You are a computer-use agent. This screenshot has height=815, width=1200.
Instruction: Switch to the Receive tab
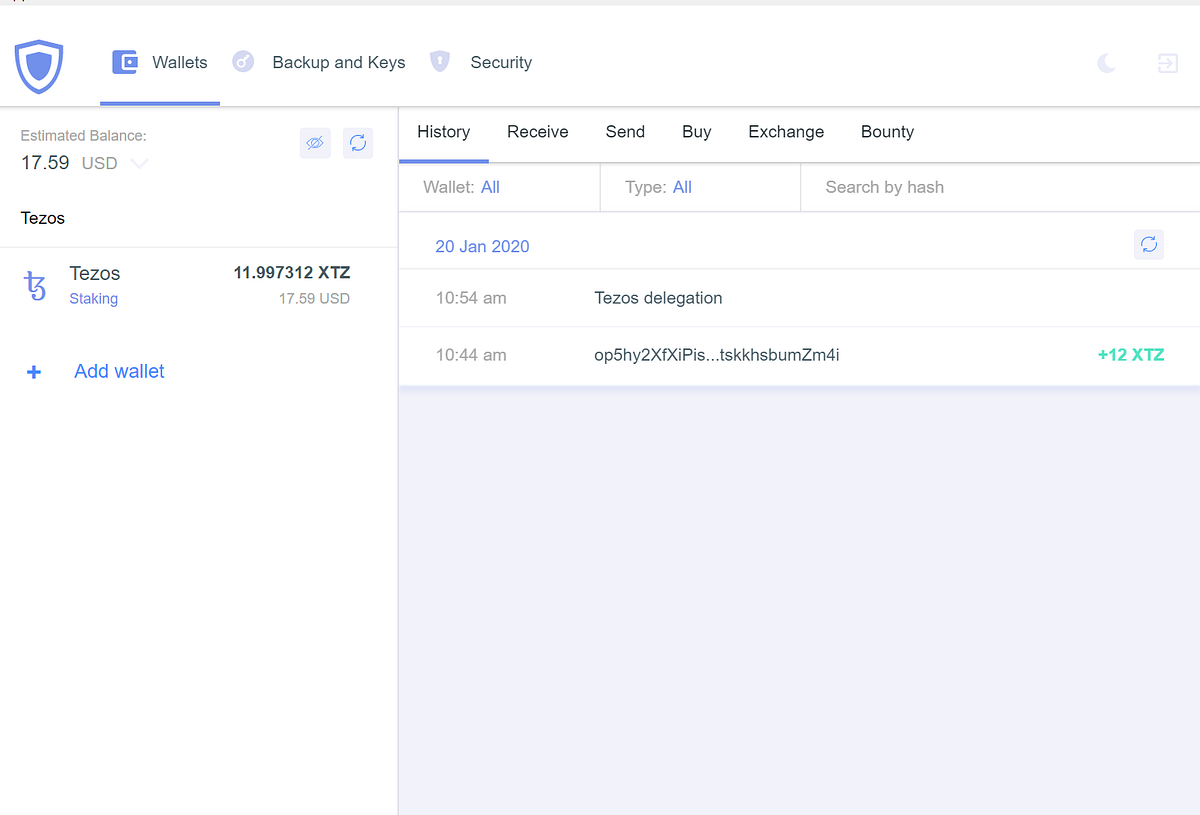coord(538,132)
